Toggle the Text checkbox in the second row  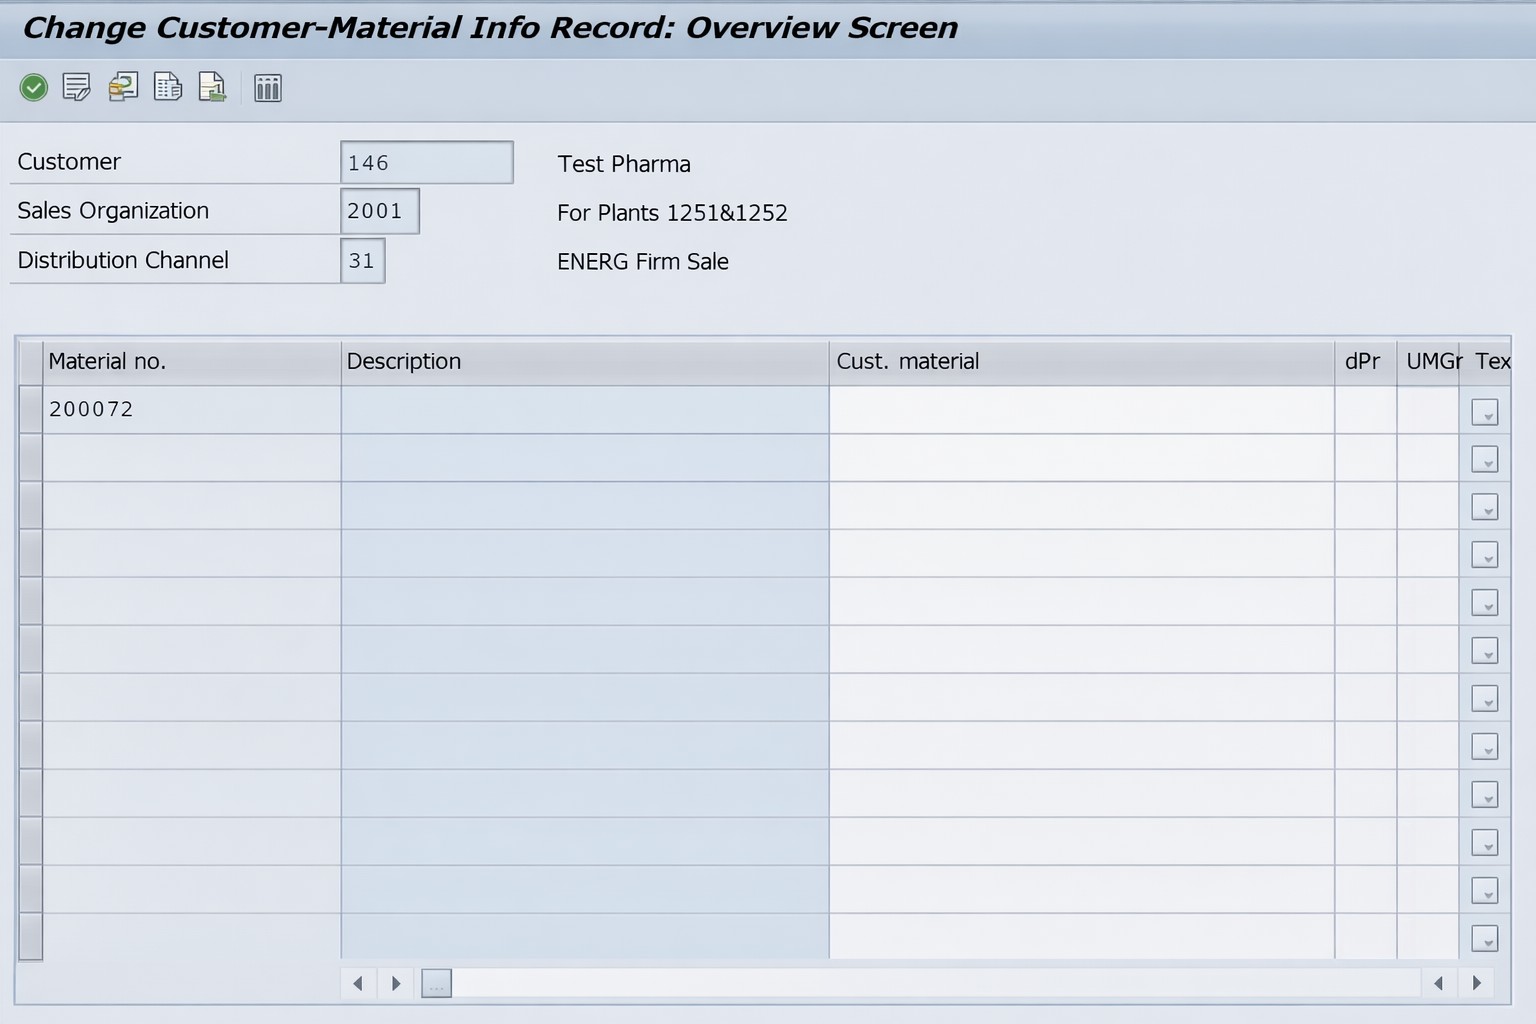tap(1484, 460)
